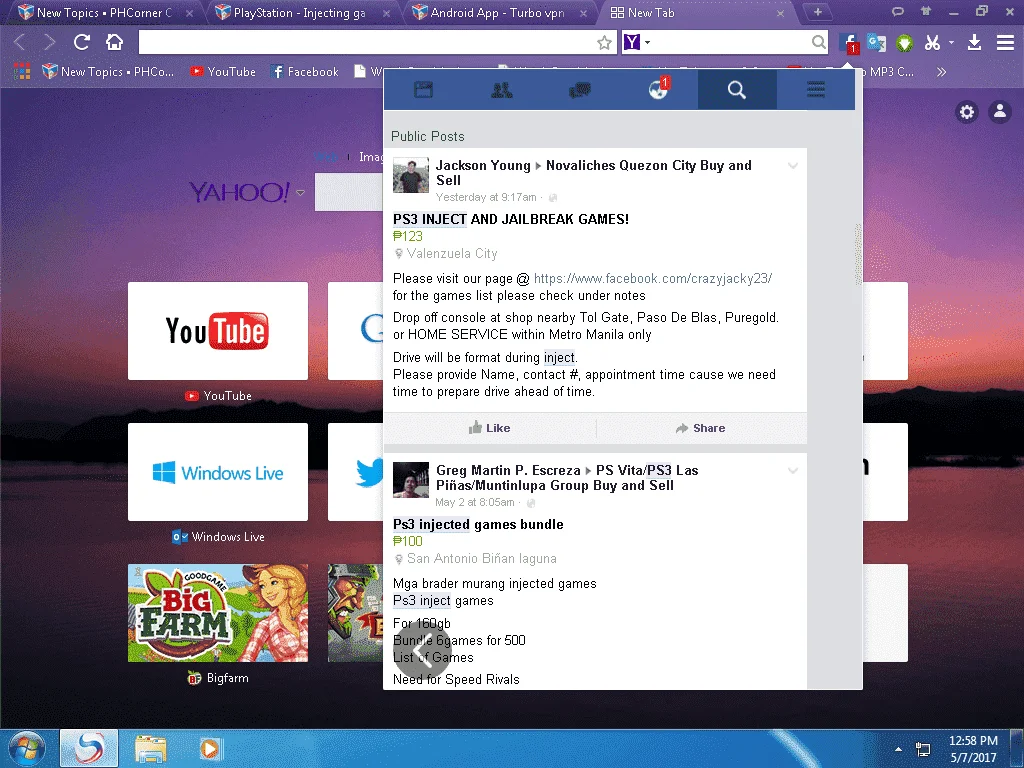This screenshot has height=768, width=1024.
Task: Reload the page with refresh icon
Action: pos(82,42)
